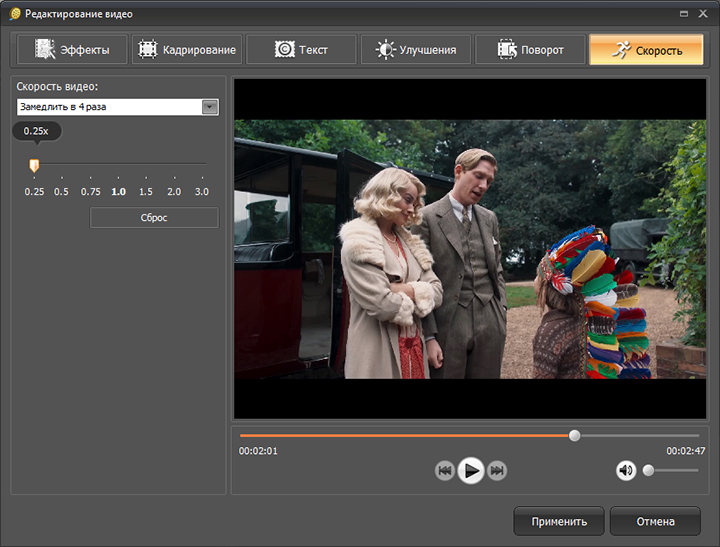Click the current time 00:02:01
The image size is (720, 547).
click(258, 451)
